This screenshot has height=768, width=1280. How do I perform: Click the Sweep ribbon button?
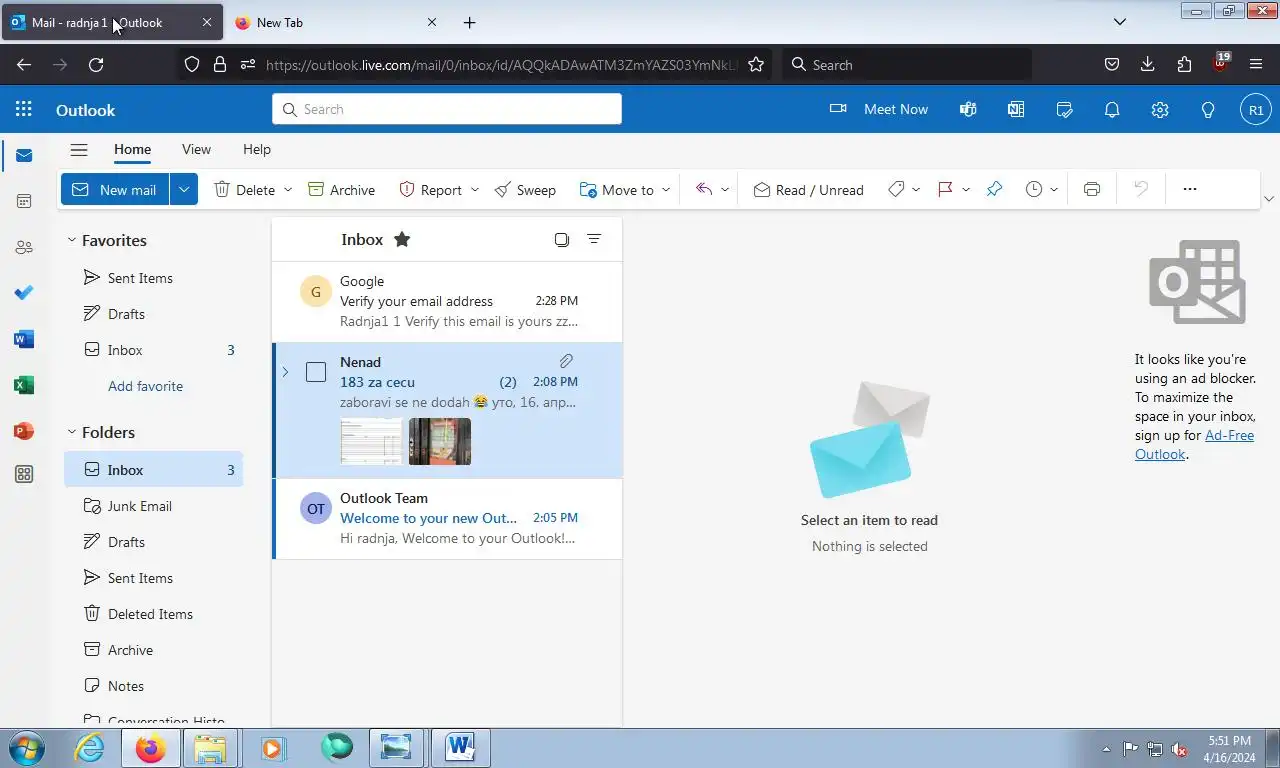click(x=525, y=189)
